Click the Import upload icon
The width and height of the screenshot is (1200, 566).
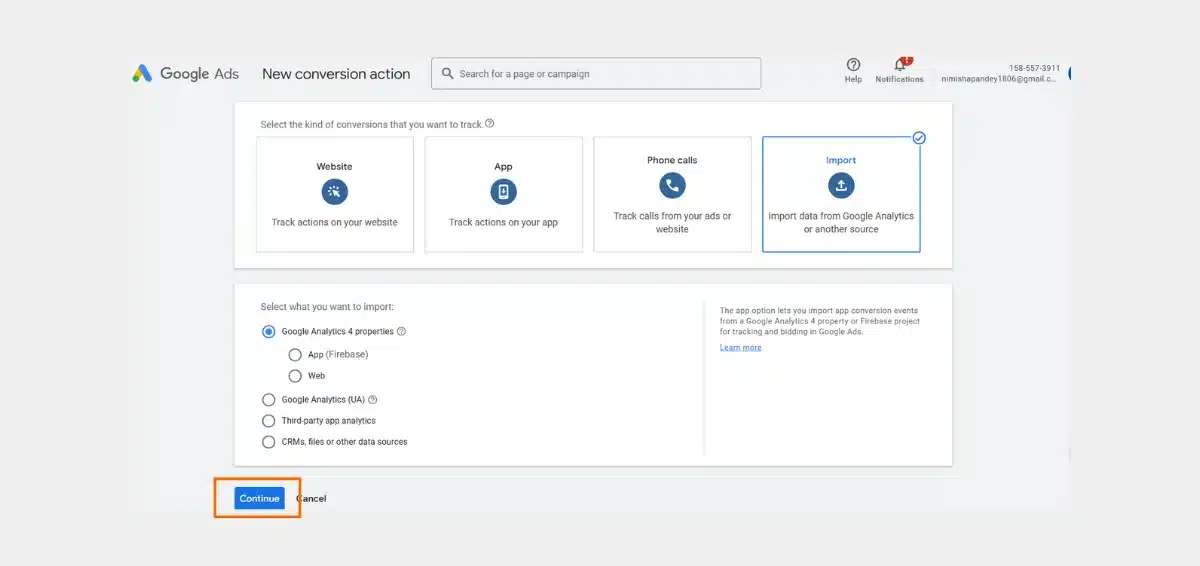tap(841, 185)
